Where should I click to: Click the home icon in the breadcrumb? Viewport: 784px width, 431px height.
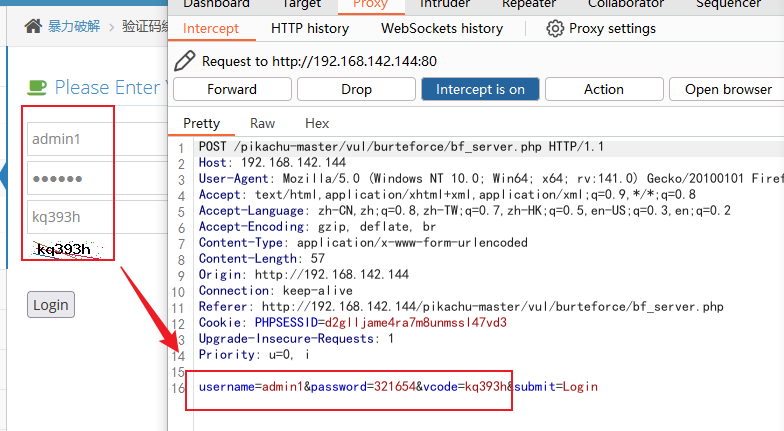33,26
